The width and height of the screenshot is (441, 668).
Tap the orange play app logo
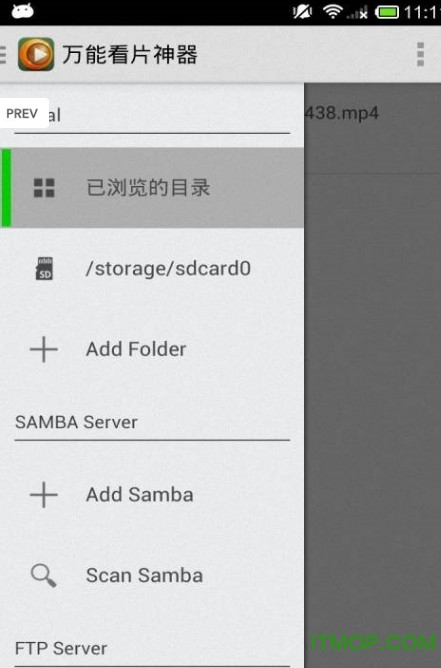click(x=36, y=54)
